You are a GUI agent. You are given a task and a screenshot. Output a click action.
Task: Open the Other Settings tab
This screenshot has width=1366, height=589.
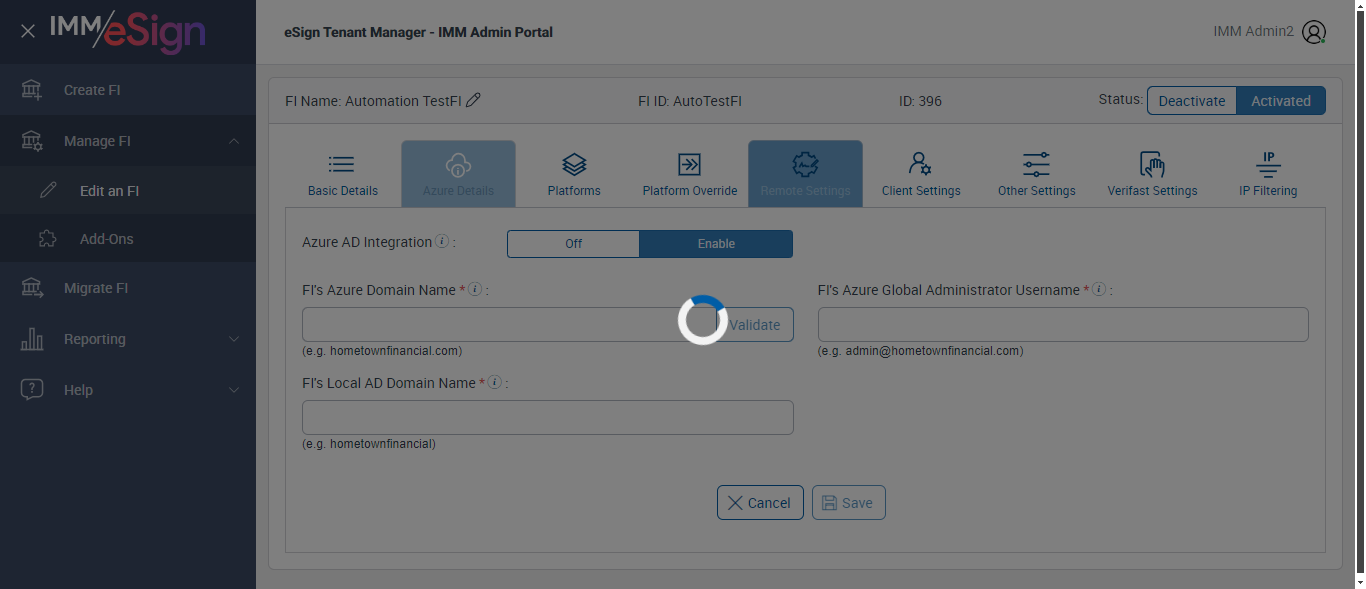1037,174
